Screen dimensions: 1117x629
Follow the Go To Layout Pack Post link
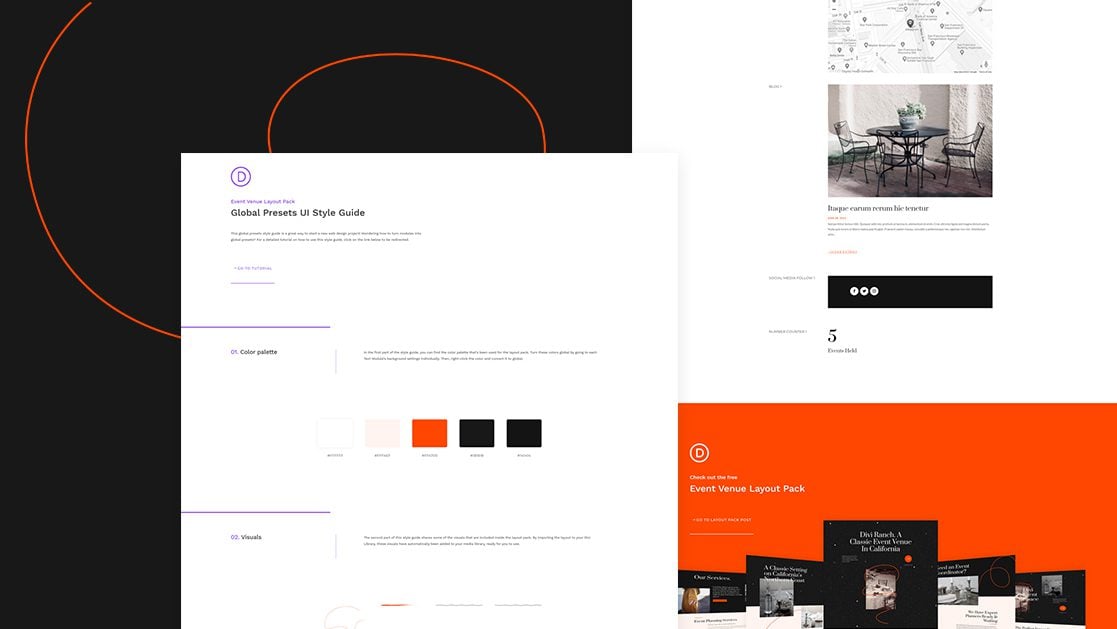[x=722, y=520]
